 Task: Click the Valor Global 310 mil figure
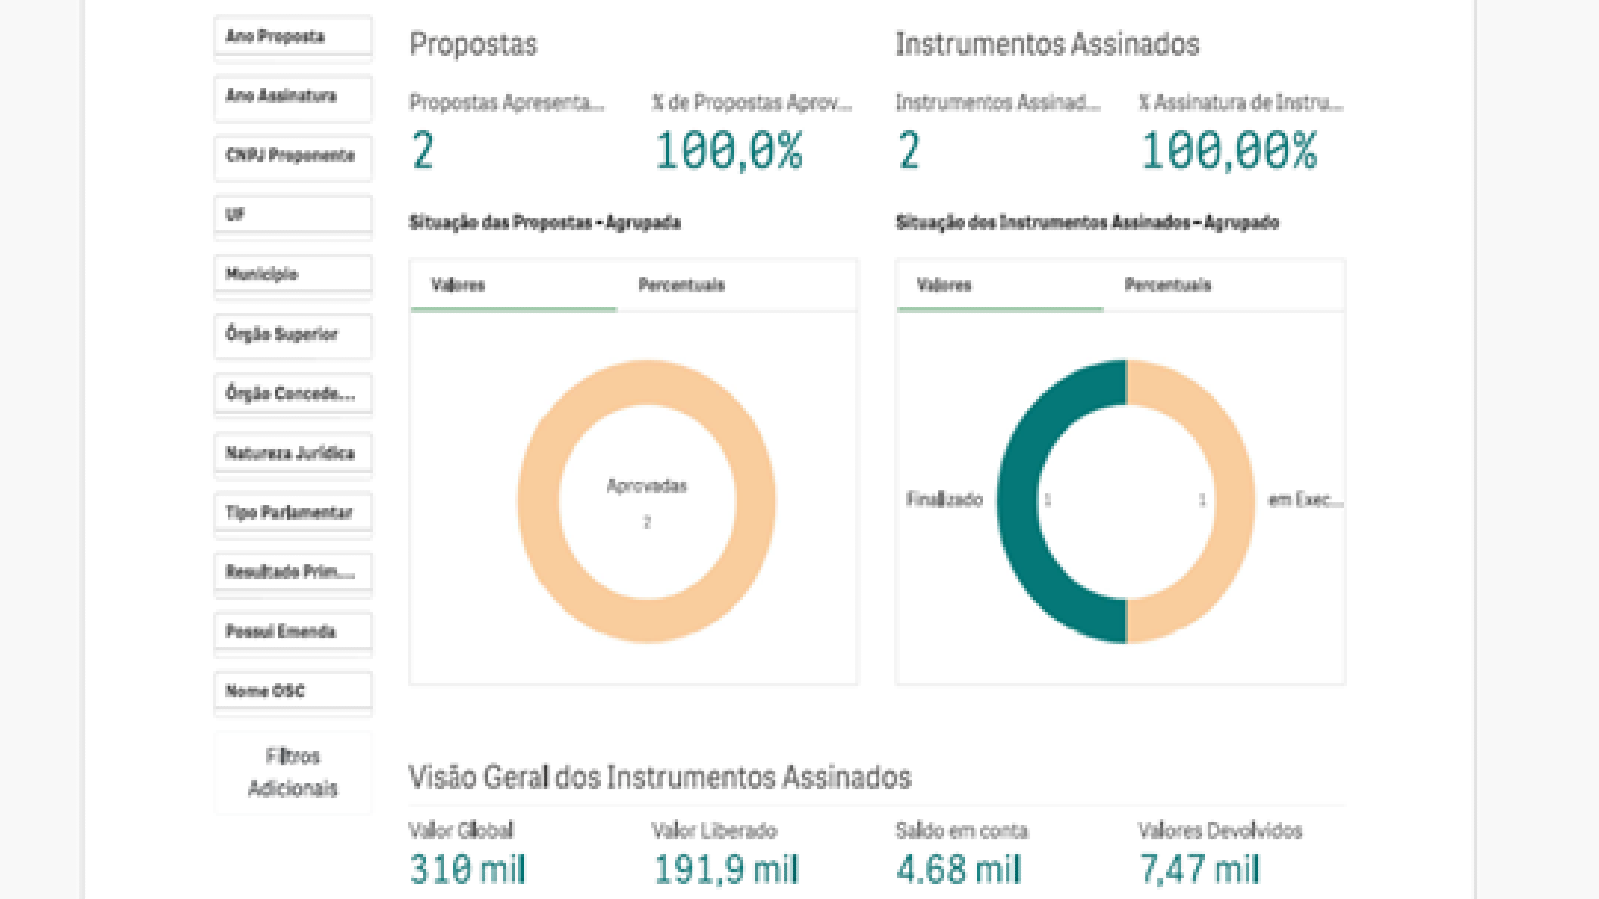click(x=467, y=869)
